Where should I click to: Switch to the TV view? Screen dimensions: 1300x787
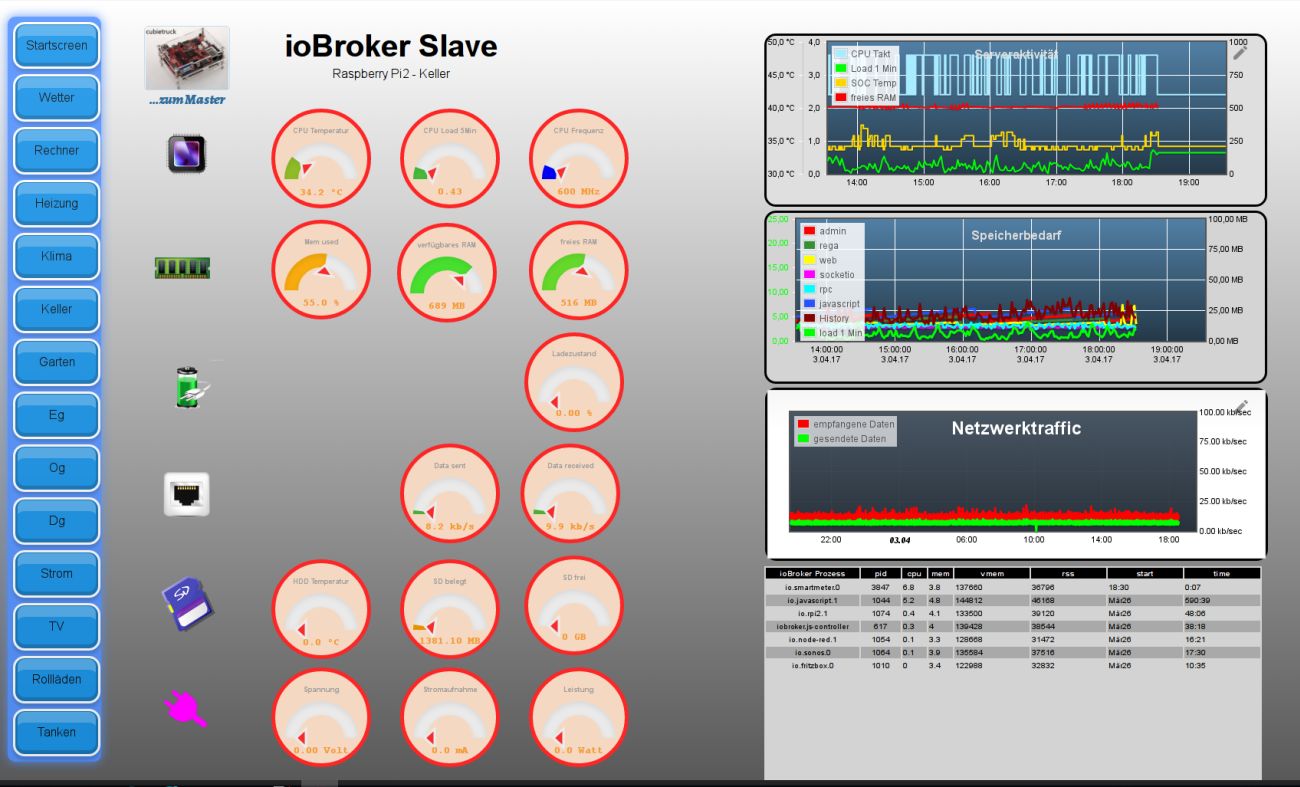click(x=57, y=627)
